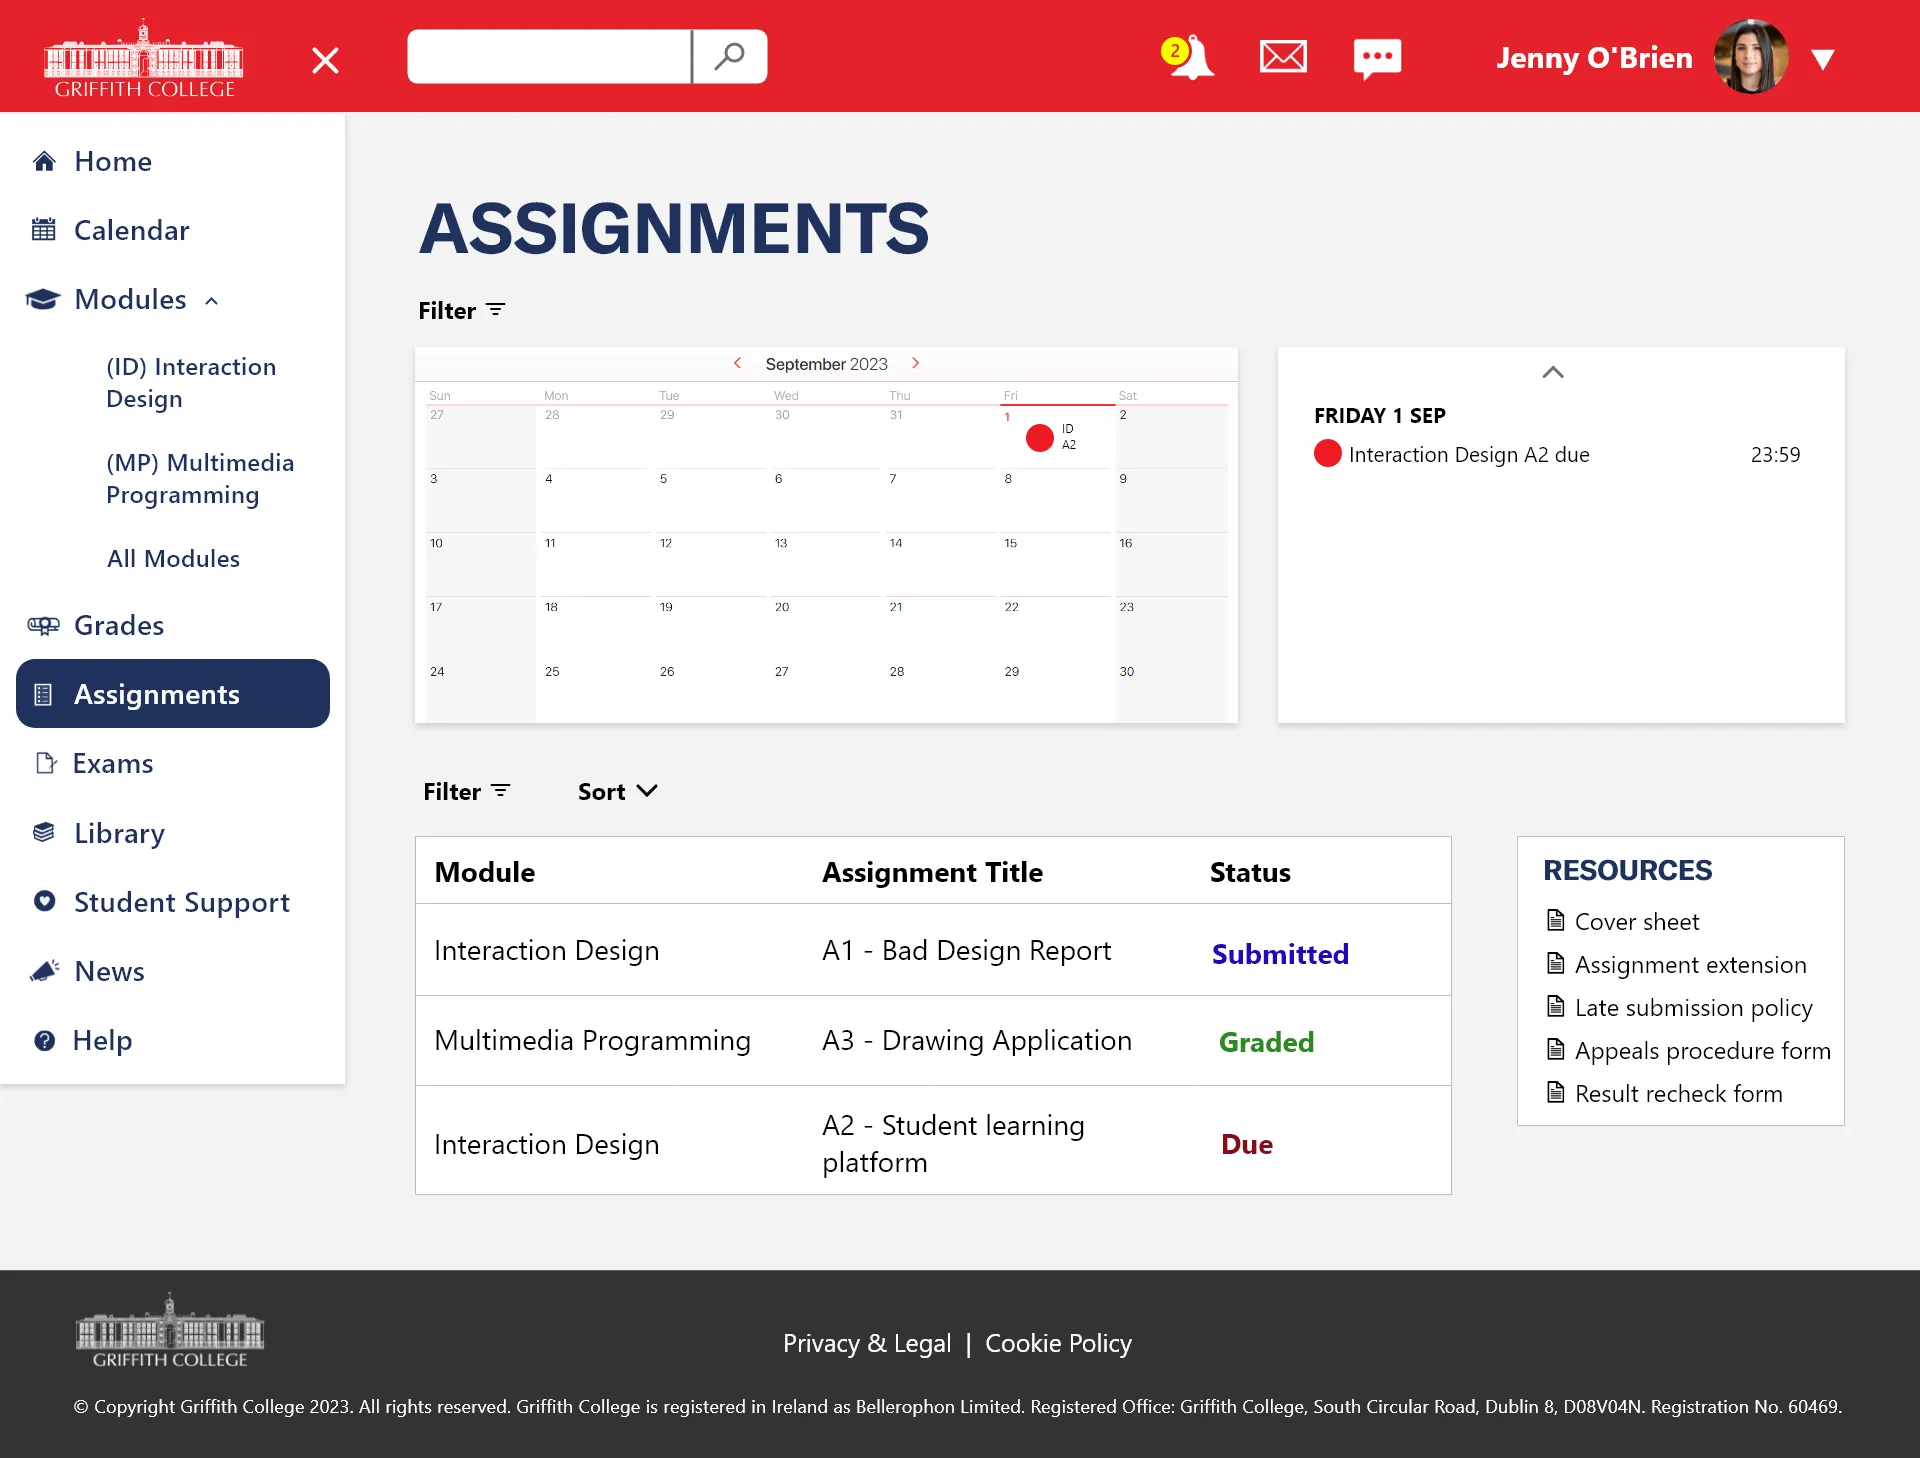This screenshot has width=1920, height=1458.
Task: Go to Grades in sidebar
Action: [119, 626]
